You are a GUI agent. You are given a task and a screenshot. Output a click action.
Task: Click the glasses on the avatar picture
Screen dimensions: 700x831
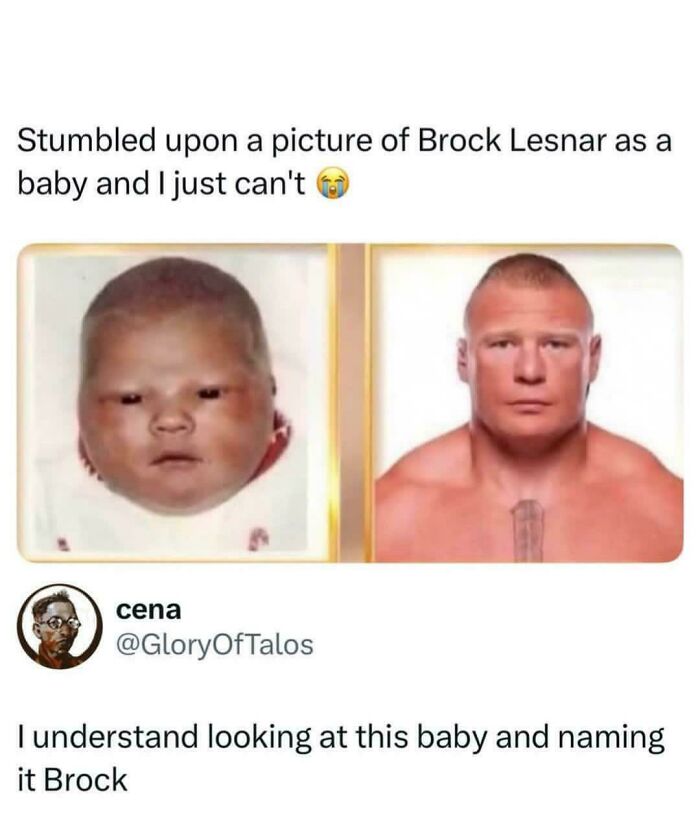click(58, 620)
